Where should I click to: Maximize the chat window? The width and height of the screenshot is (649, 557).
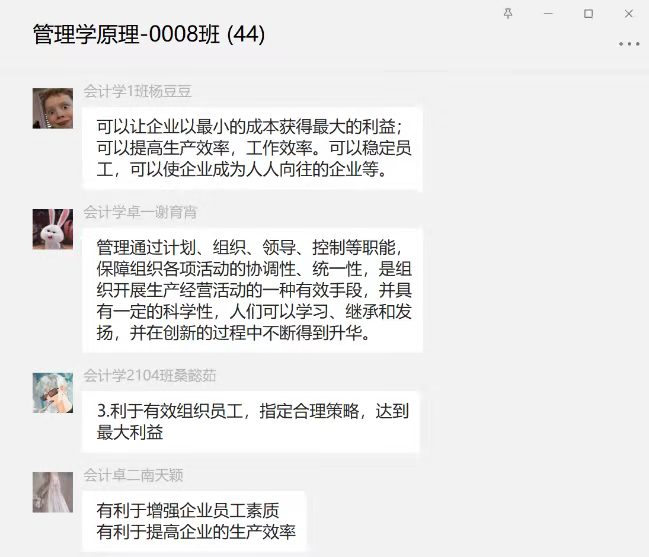click(x=588, y=14)
